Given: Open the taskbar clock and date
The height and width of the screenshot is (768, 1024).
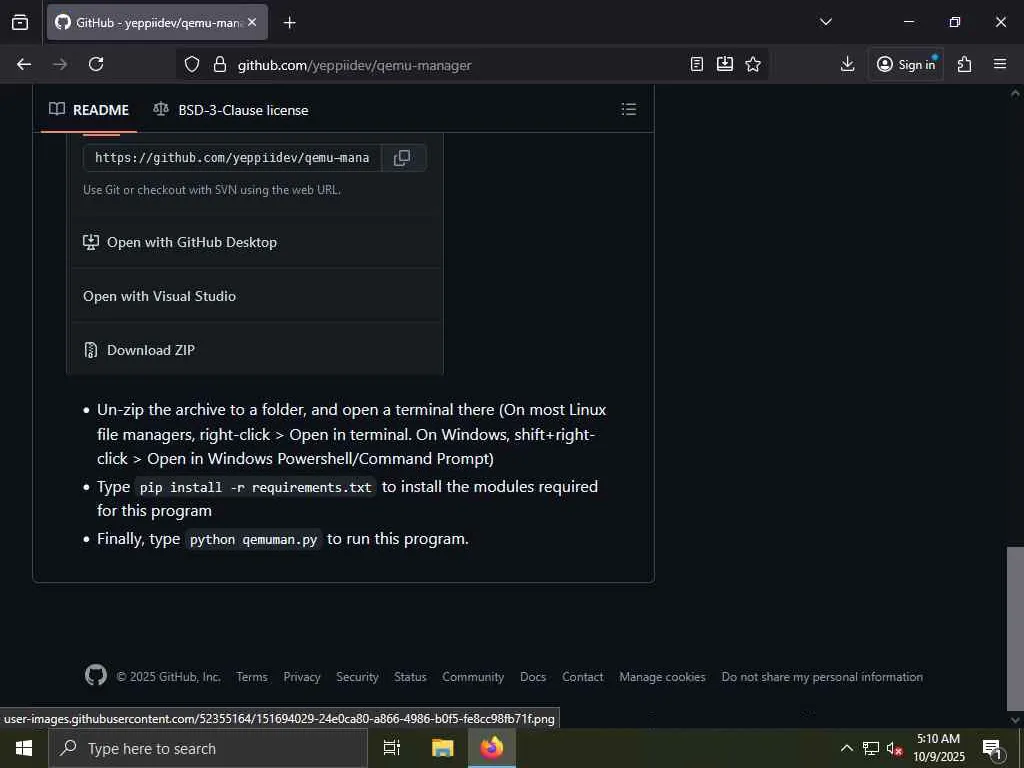Looking at the screenshot, I should click(938, 748).
